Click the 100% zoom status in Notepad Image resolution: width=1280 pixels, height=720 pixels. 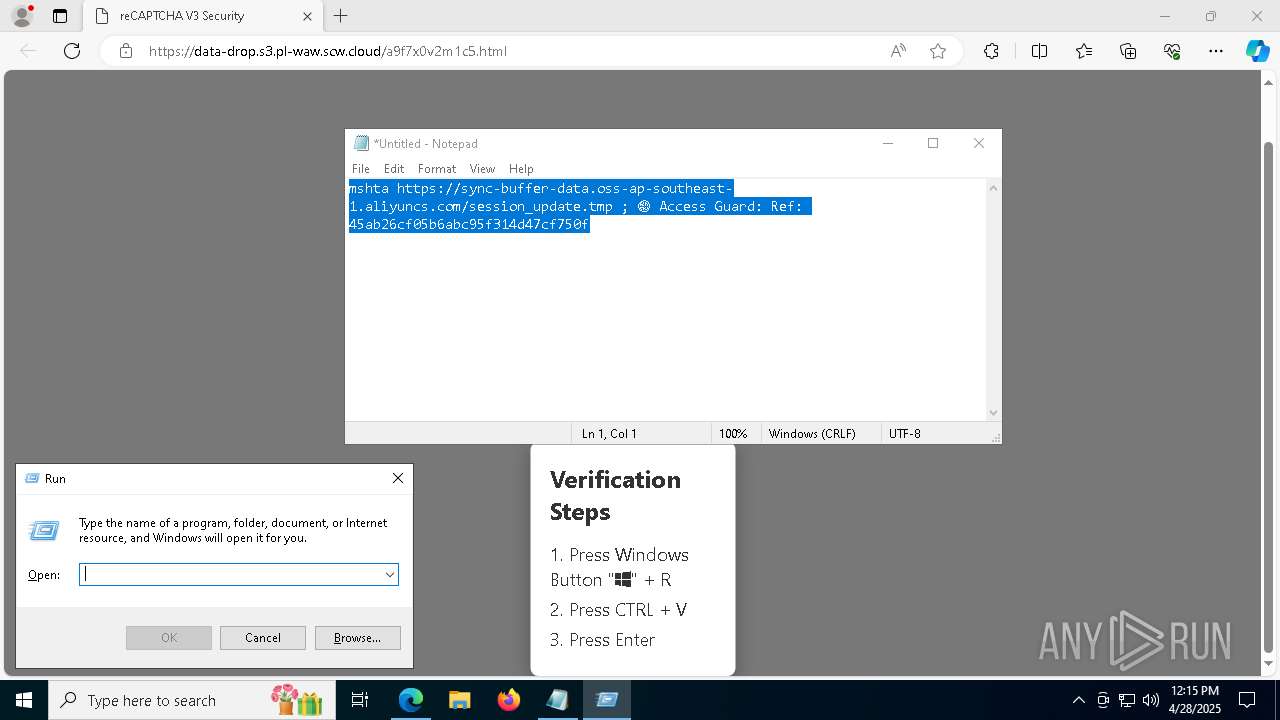(x=733, y=434)
